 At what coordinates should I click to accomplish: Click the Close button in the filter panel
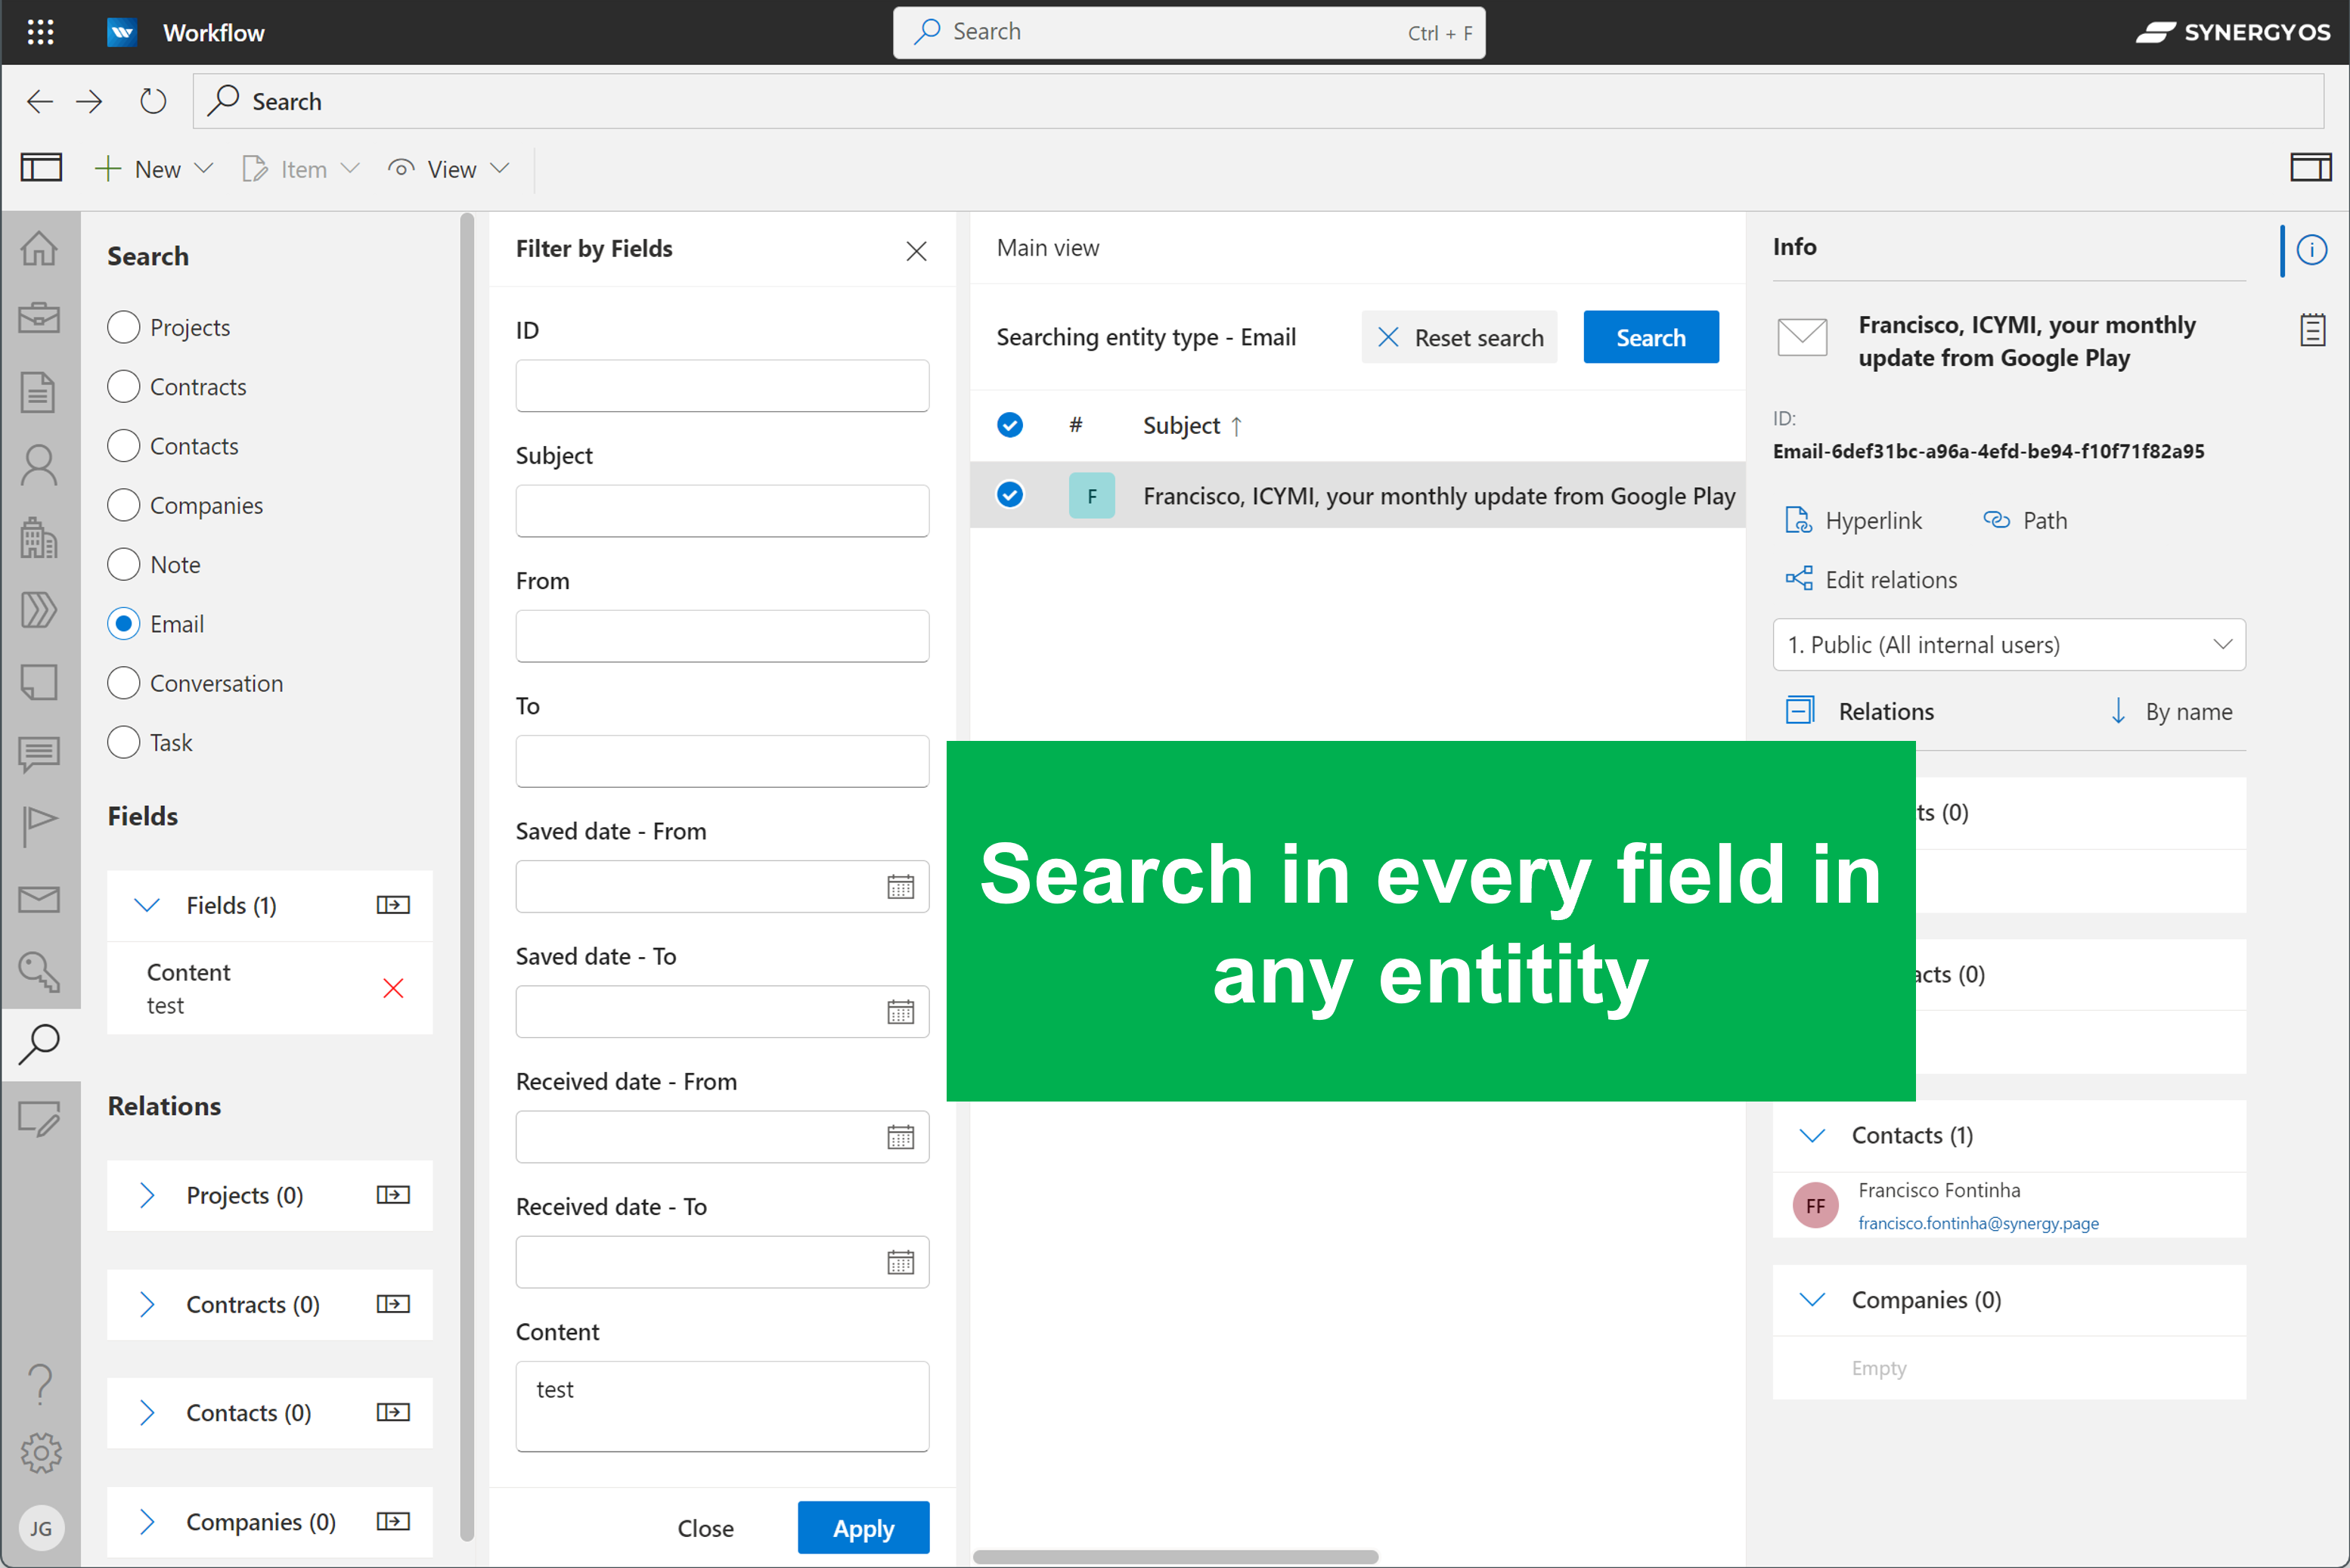pos(705,1528)
